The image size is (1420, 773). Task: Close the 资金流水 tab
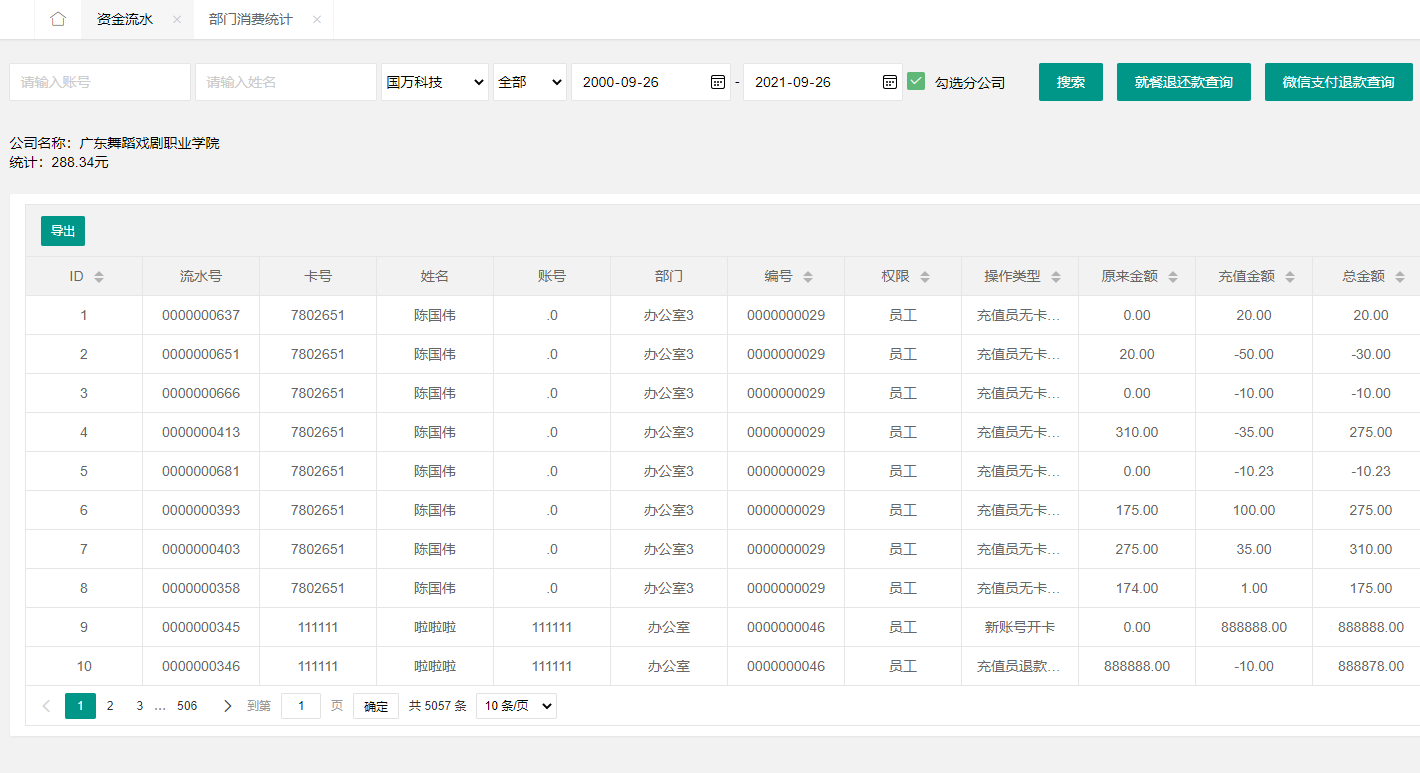click(x=177, y=20)
